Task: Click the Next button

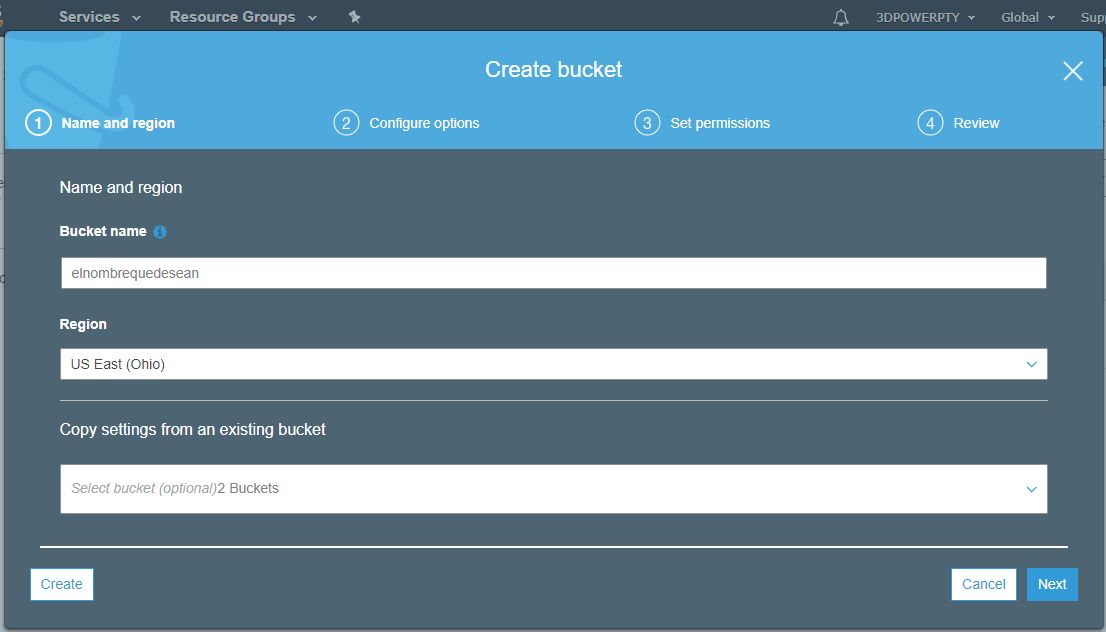Action: 1052,584
